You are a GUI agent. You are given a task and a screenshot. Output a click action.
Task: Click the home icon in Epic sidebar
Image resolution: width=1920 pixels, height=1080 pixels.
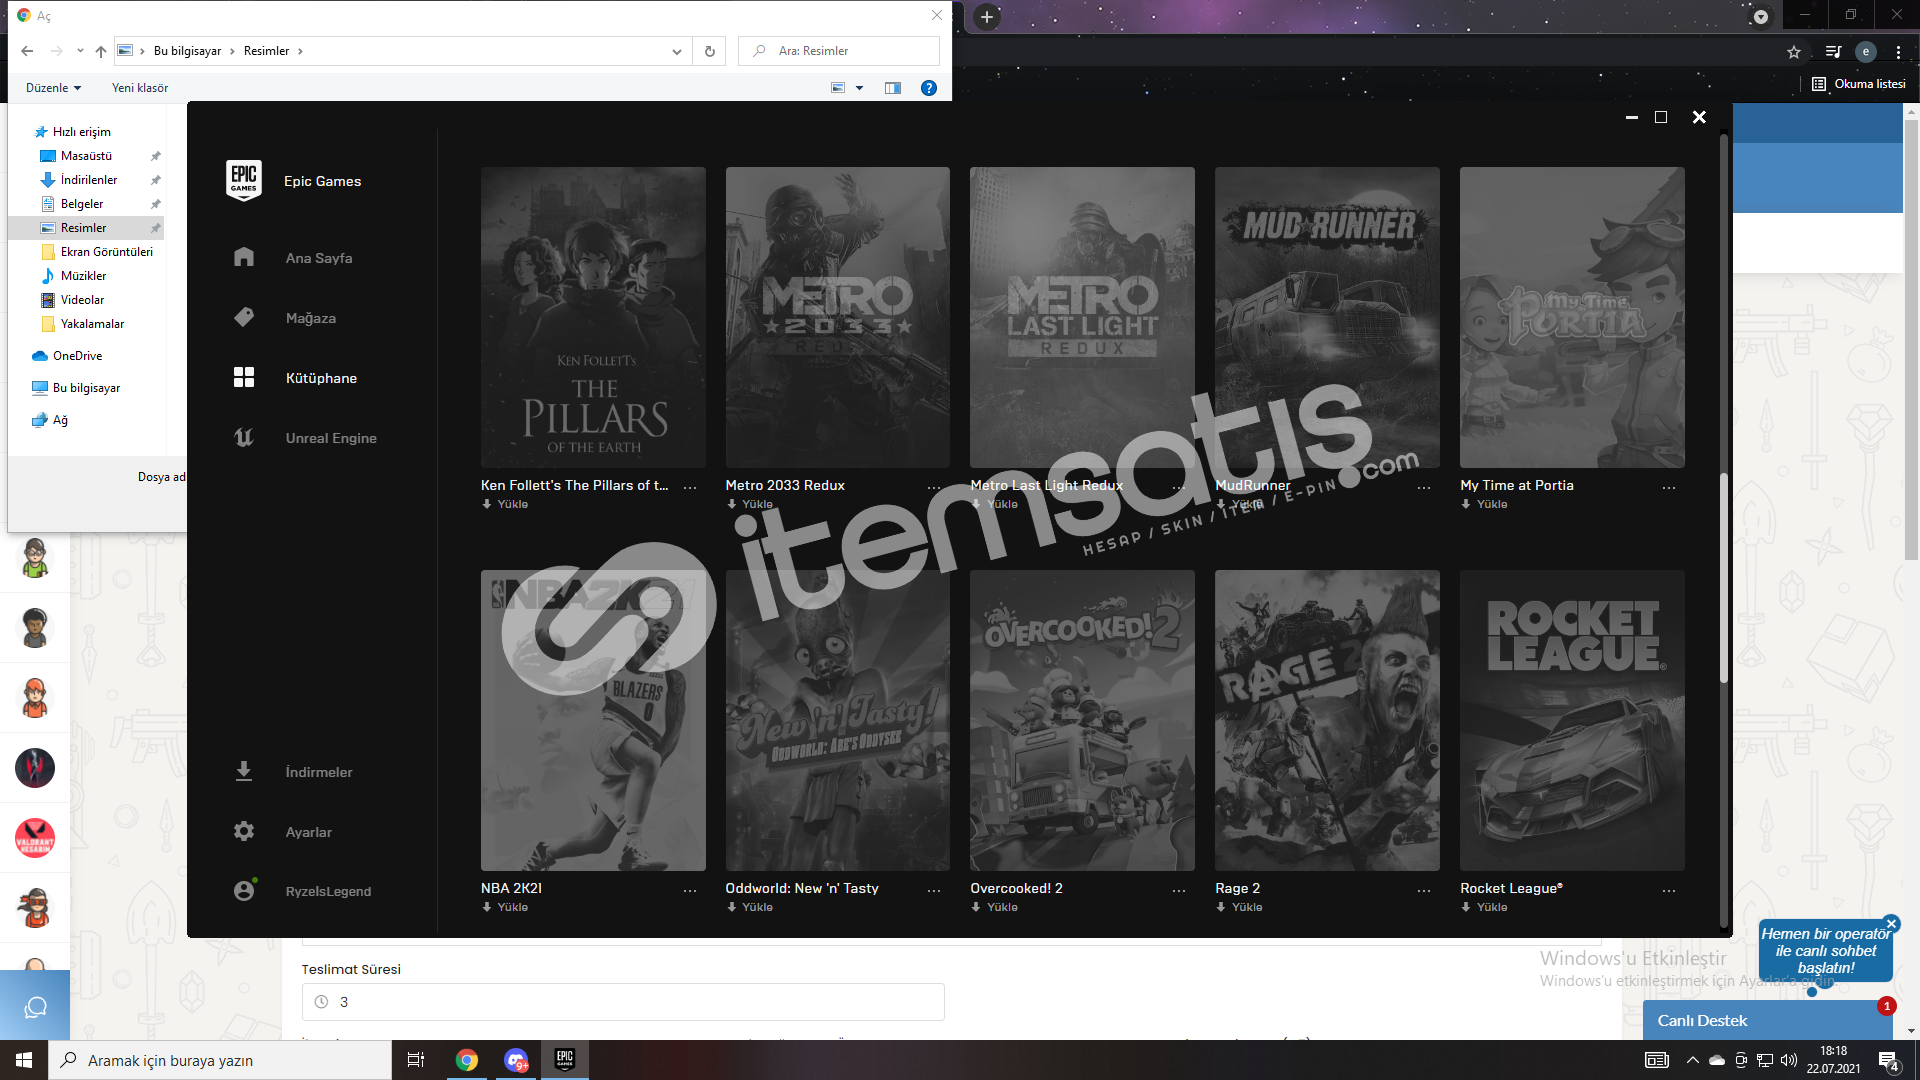tap(244, 257)
